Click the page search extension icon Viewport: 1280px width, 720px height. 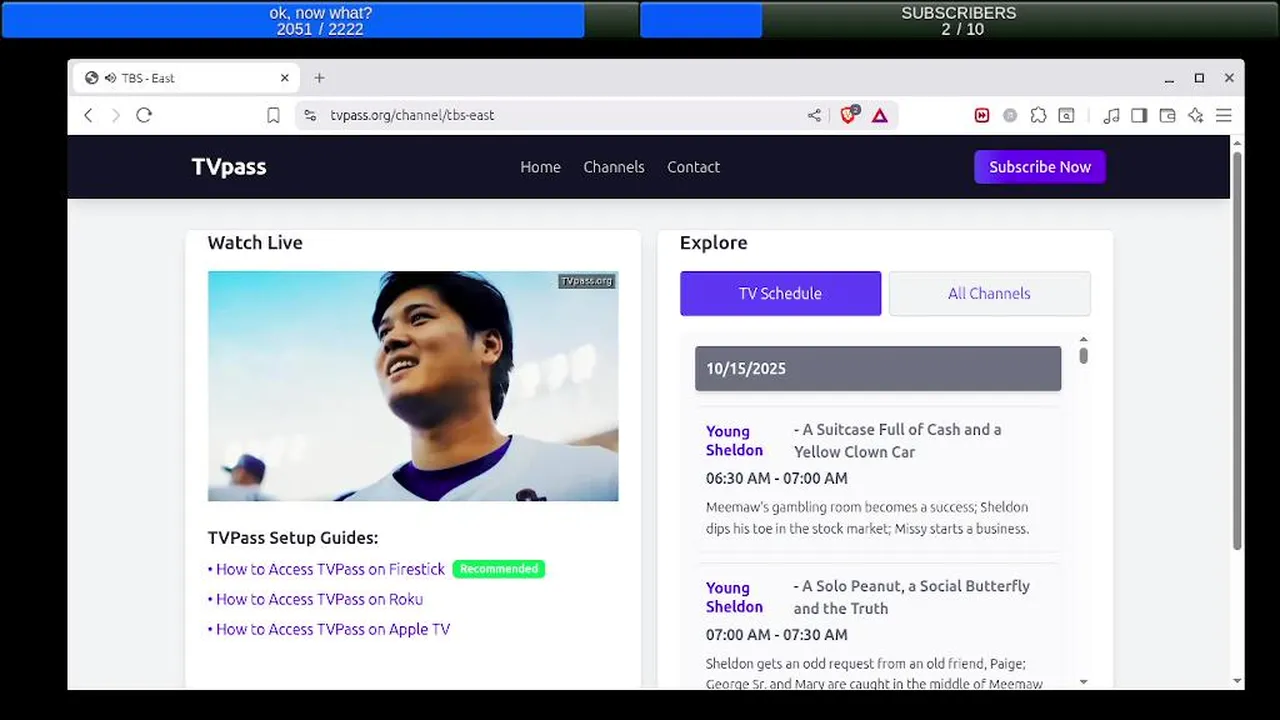[x=1067, y=116]
